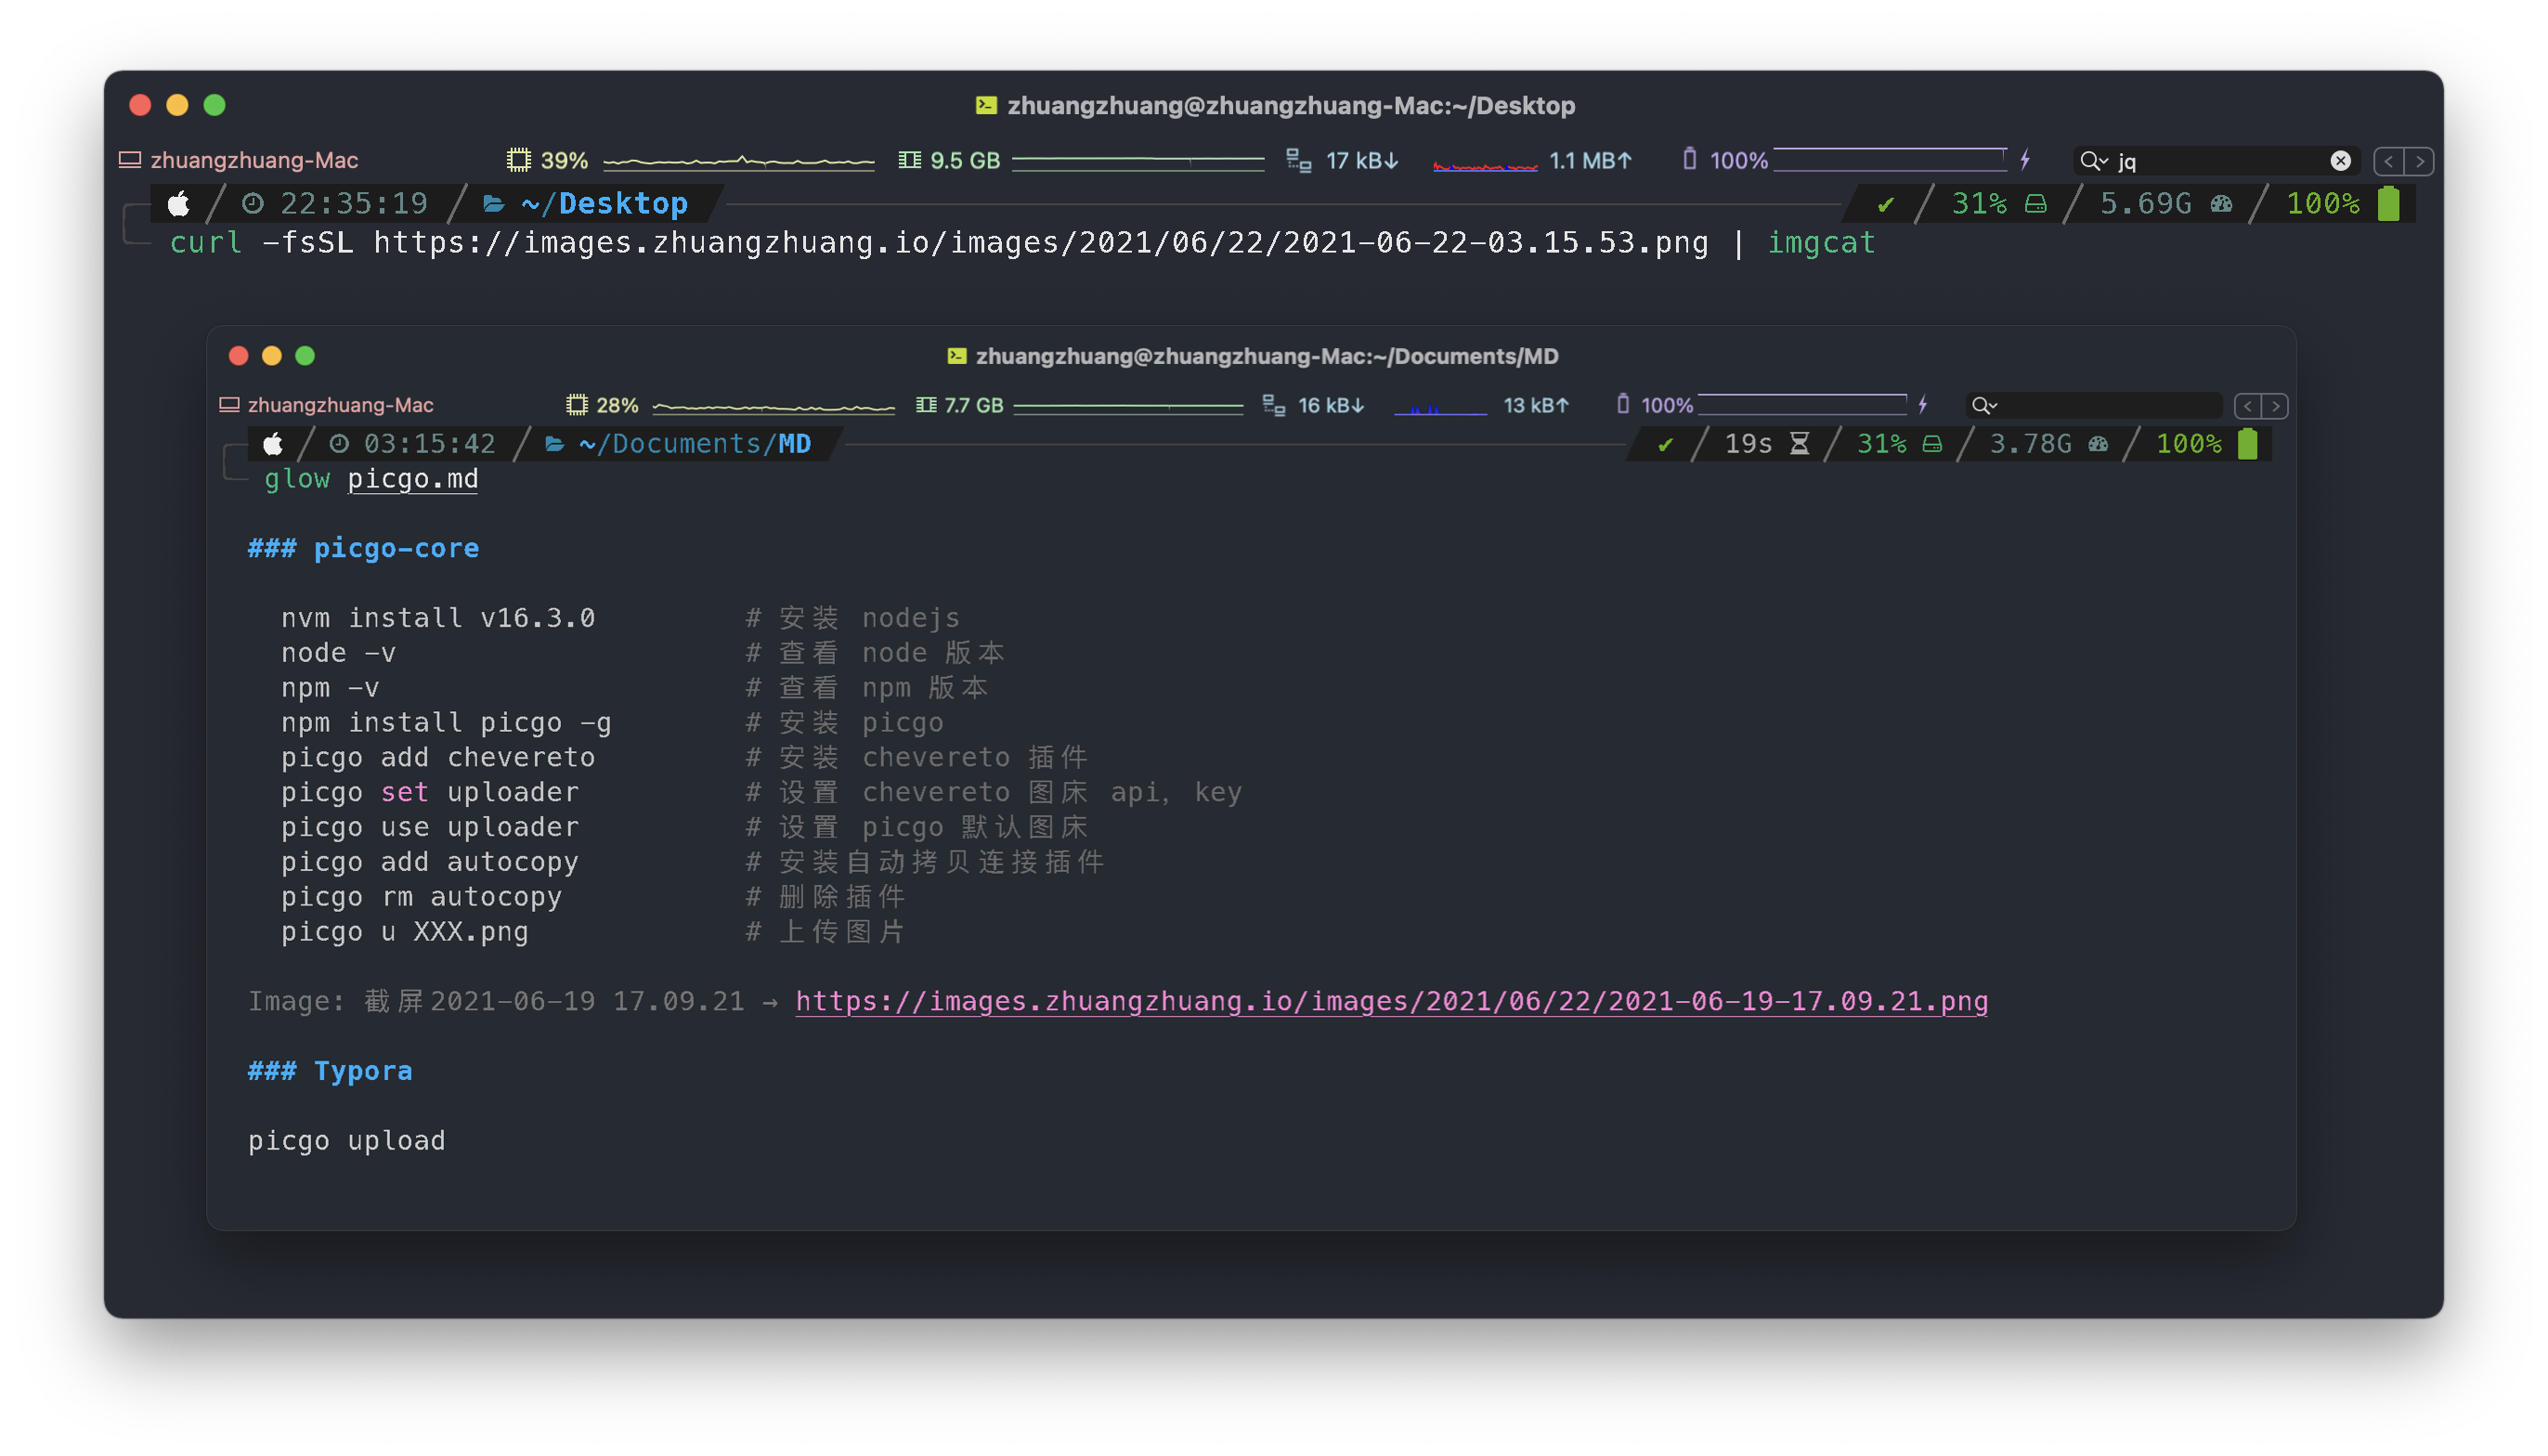The width and height of the screenshot is (2548, 1456).
Task: Go to previous search result in outer window
Action: [x=2388, y=161]
